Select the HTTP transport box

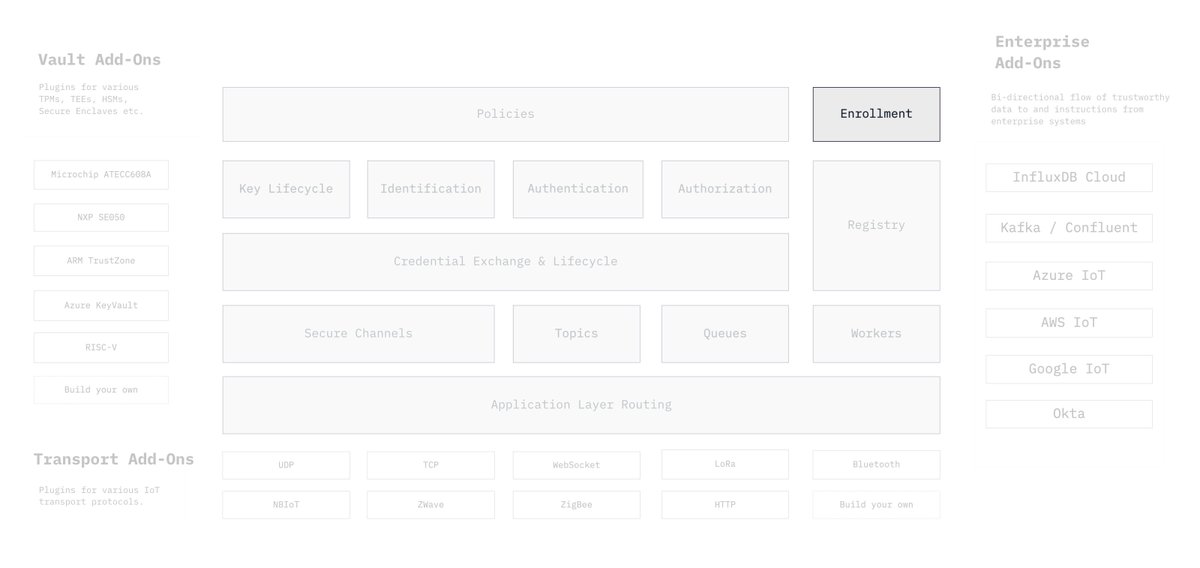725,505
